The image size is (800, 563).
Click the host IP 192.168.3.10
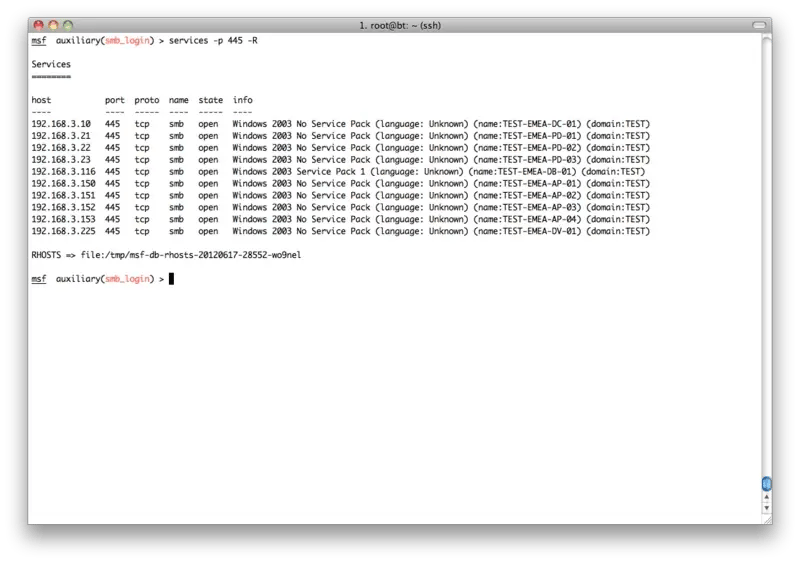click(62, 123)
